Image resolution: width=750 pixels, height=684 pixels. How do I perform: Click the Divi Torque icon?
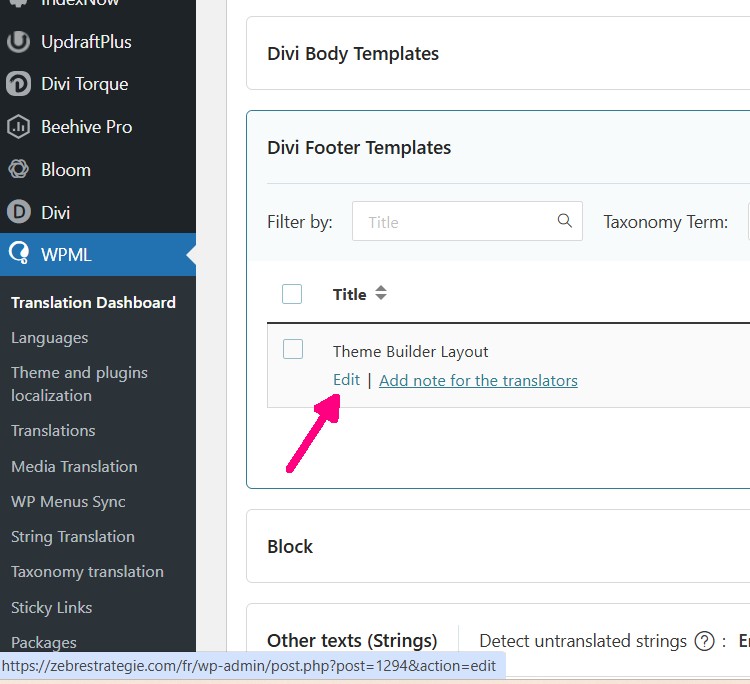18,84
